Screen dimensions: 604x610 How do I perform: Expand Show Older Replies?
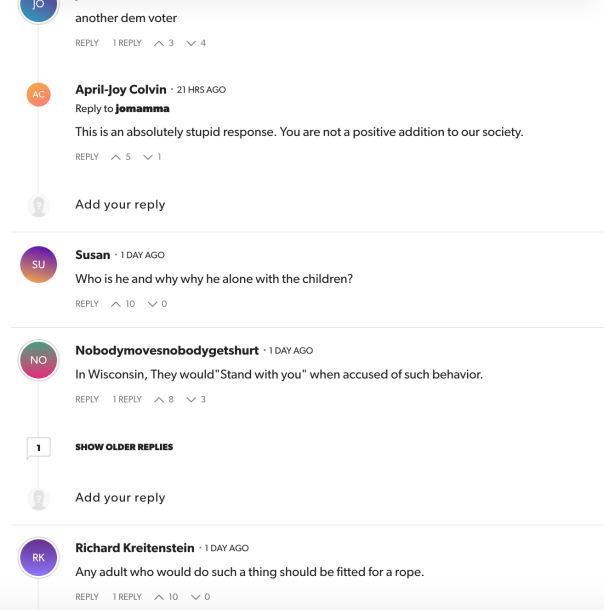pyautogui.click(x=124, y=447)
